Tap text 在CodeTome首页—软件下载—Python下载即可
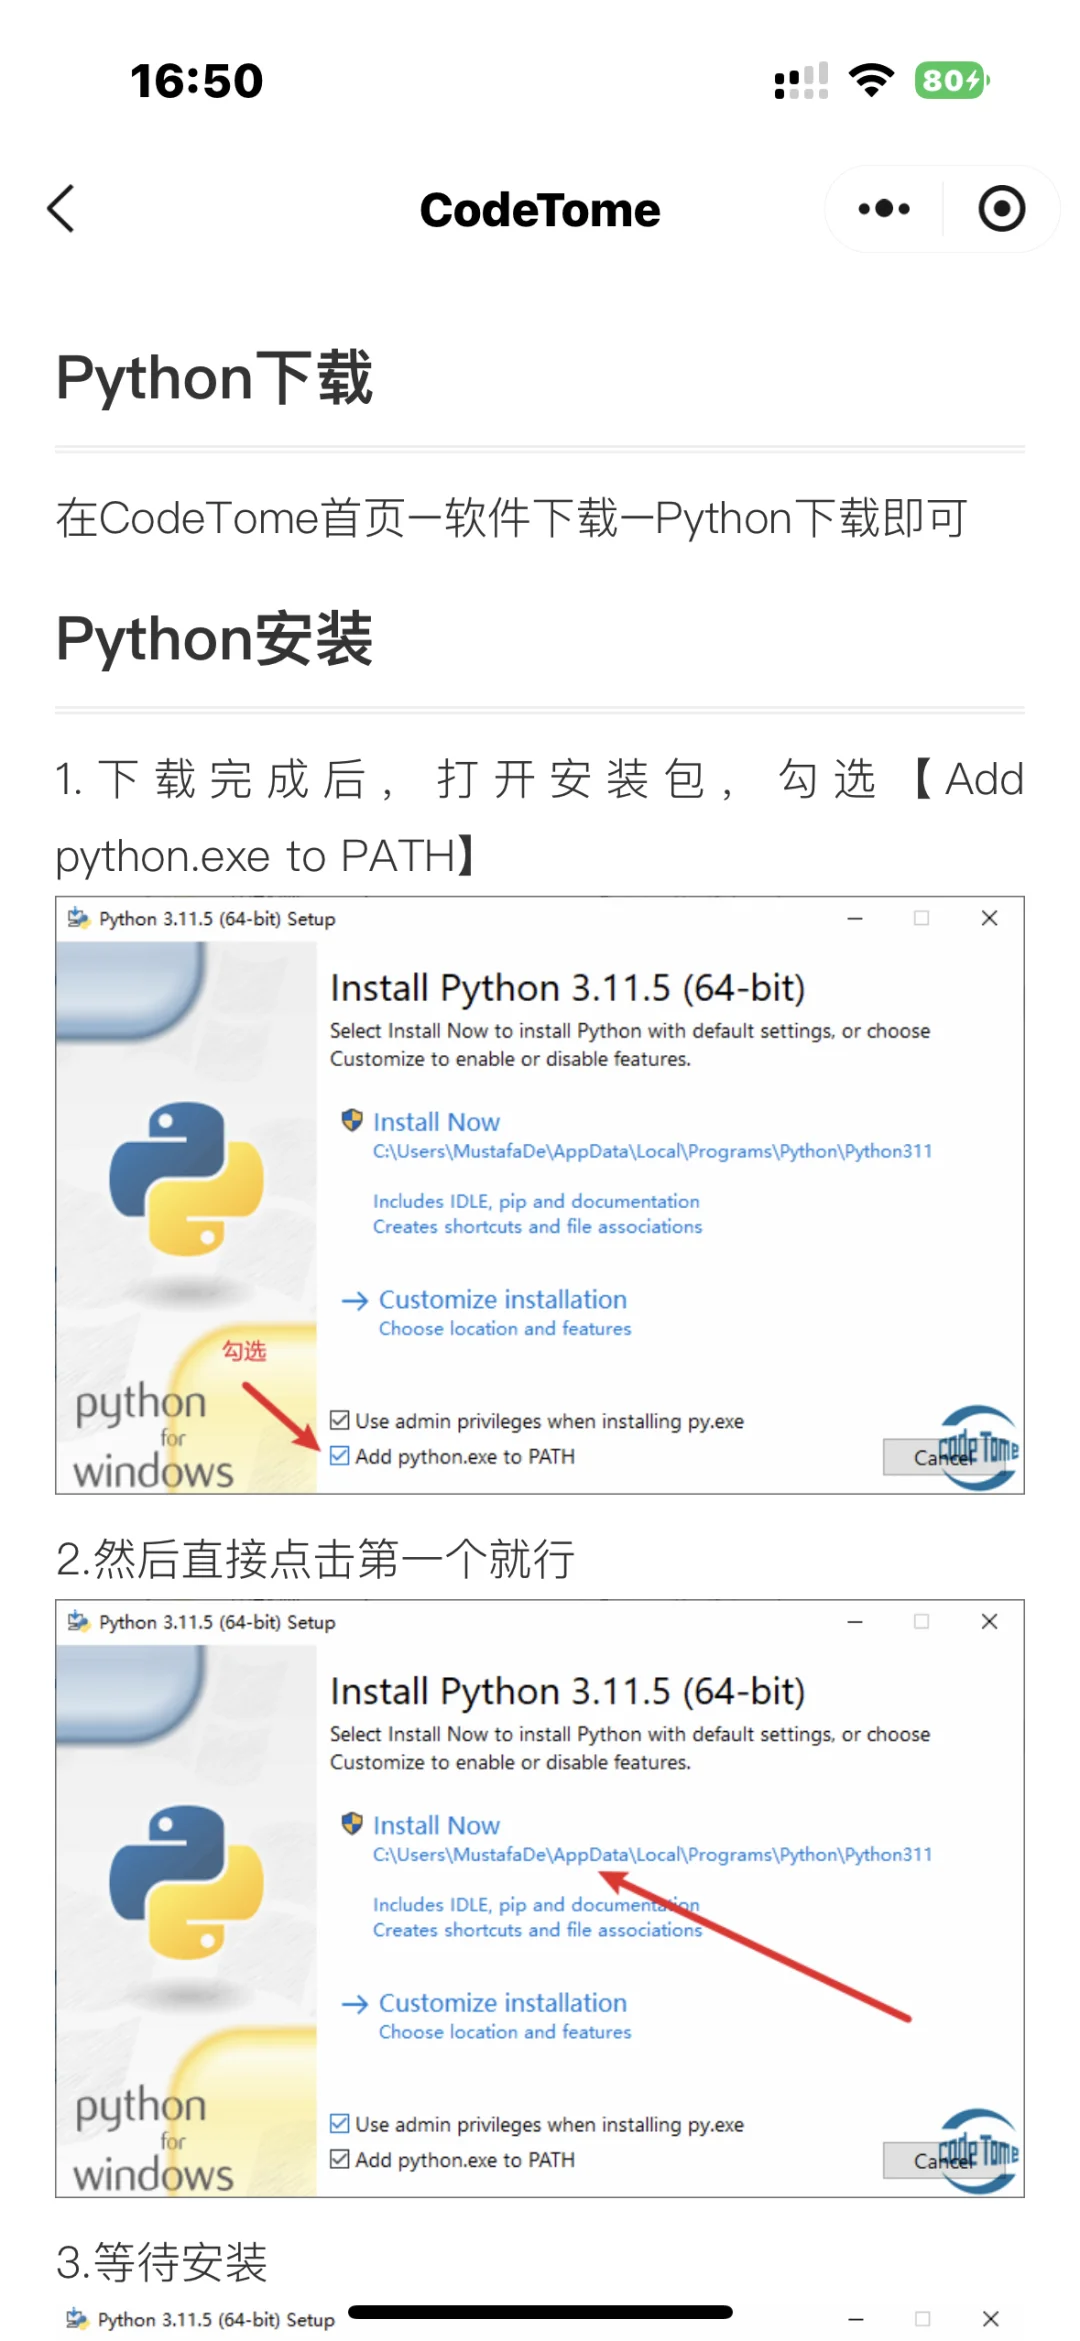 pos(511,518)
